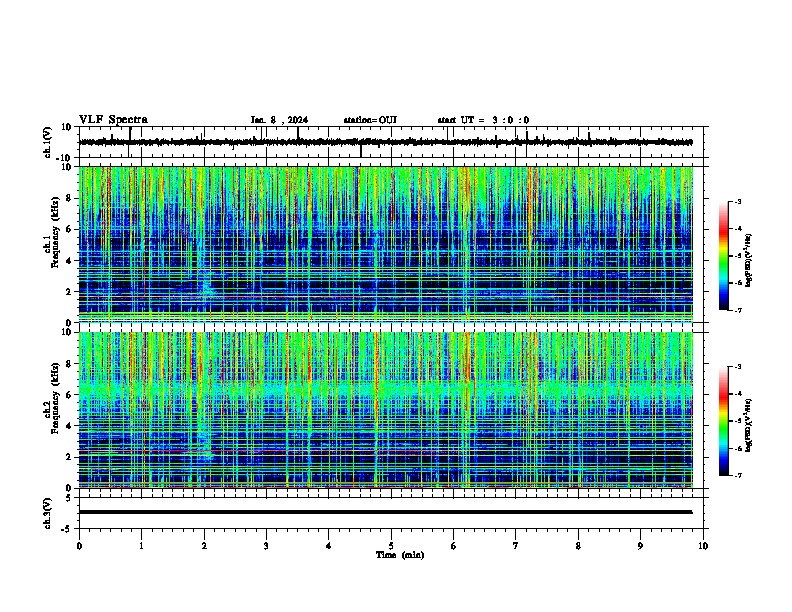Click the time axis tick label "1"
This screenshot has width=792, height=612.
[141, 546]
